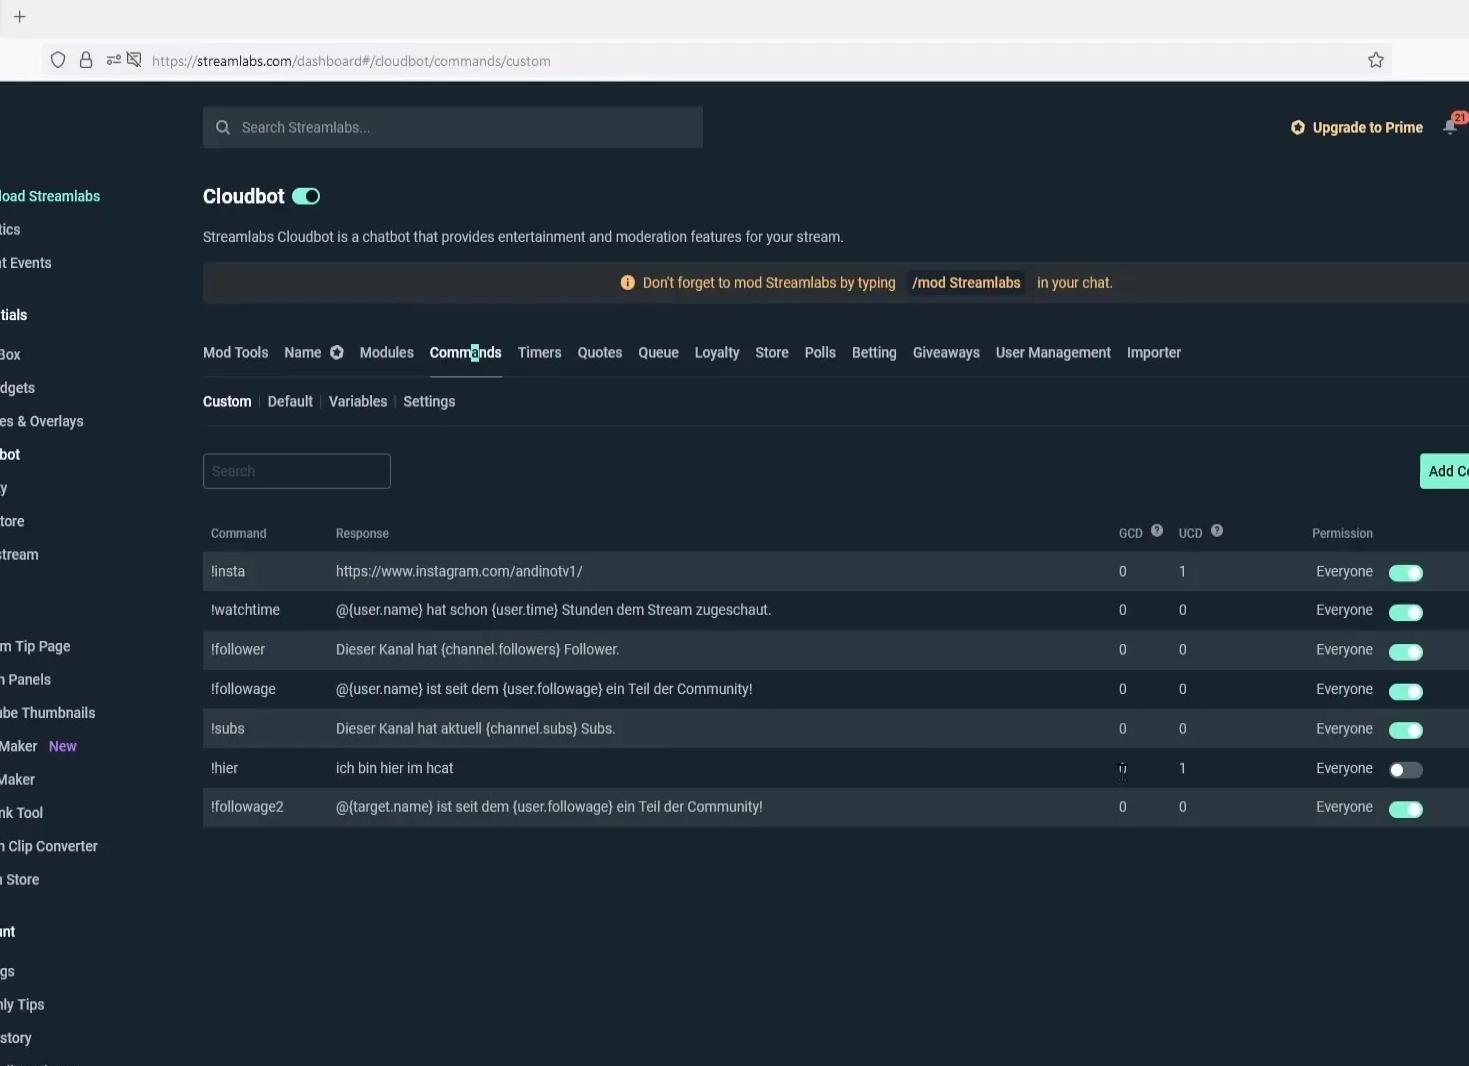1469x1066 pixels.
Task: Disable the permission toggle for !insta command
Action: point(1406,572)
